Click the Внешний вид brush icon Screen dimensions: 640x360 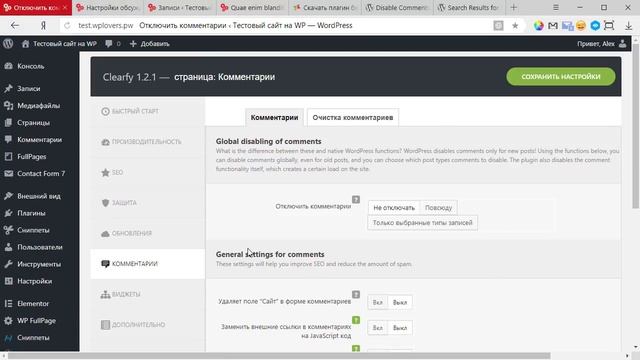click(9, 196)
